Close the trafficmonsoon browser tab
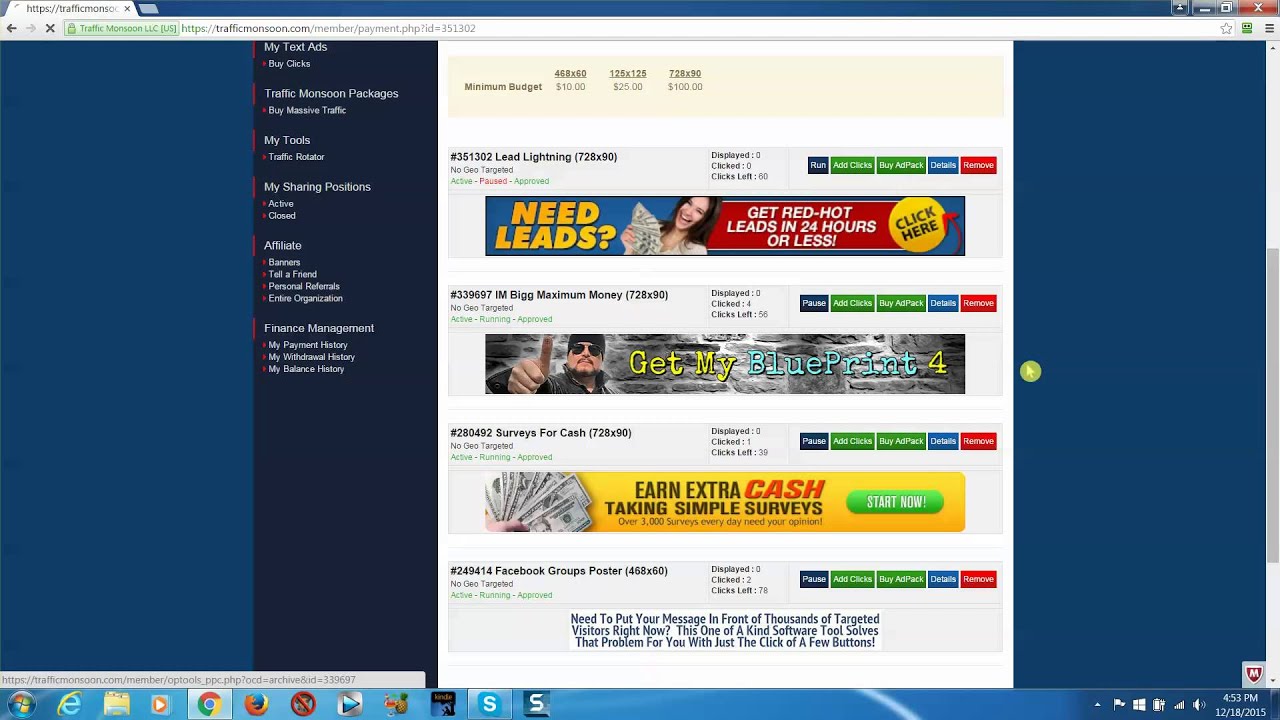The height and width of the screenshot is (720, 1280). tap(127, 8)
